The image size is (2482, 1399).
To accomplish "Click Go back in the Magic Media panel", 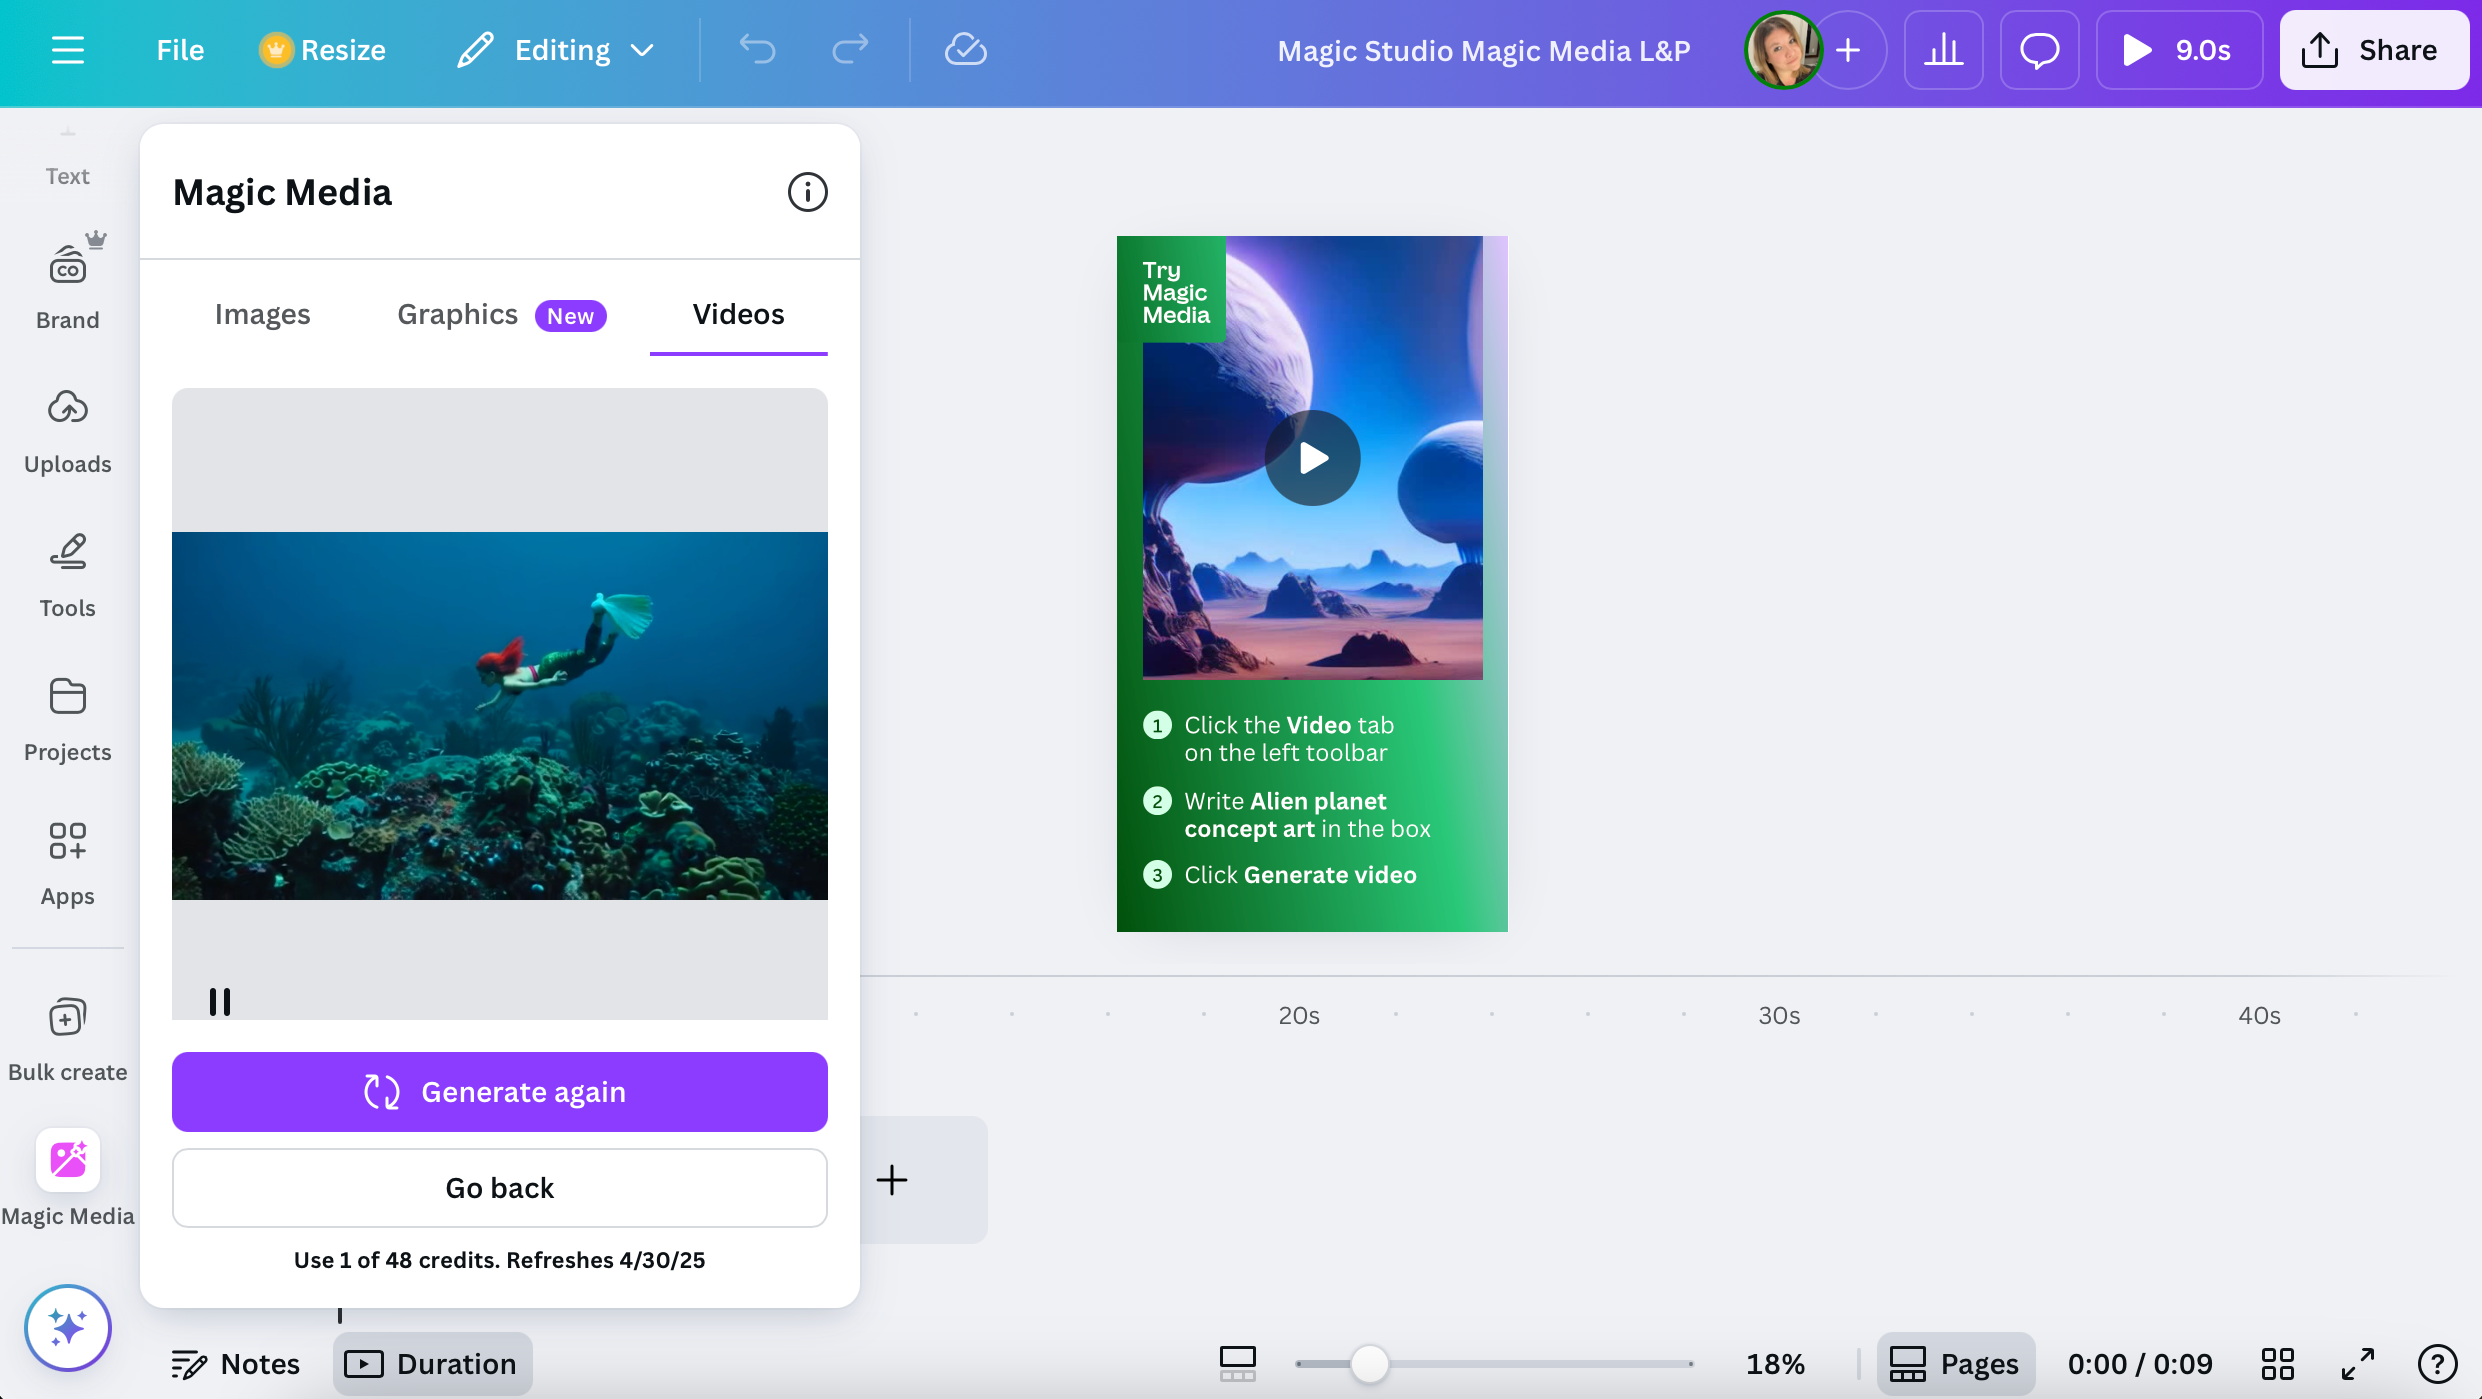I will coord(499,1187).
